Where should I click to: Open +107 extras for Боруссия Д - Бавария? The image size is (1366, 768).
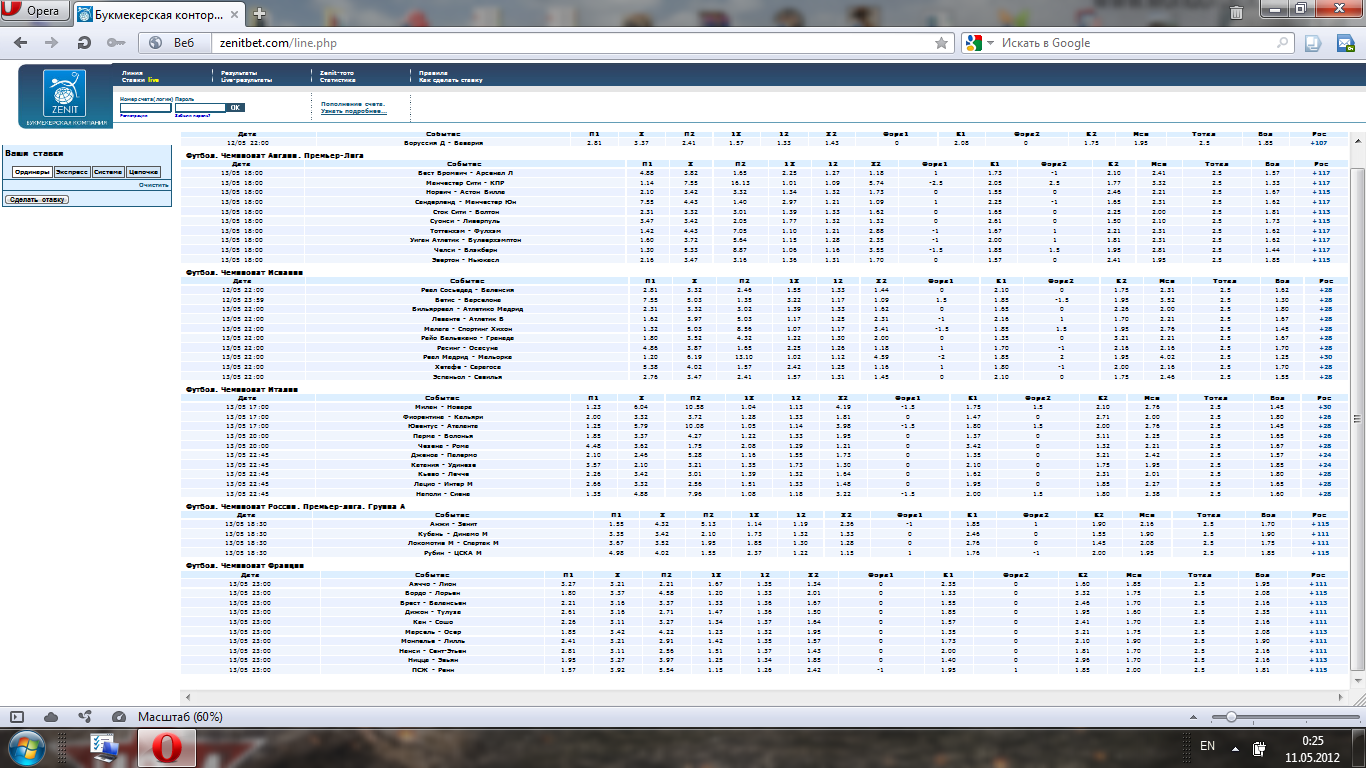1319,143
